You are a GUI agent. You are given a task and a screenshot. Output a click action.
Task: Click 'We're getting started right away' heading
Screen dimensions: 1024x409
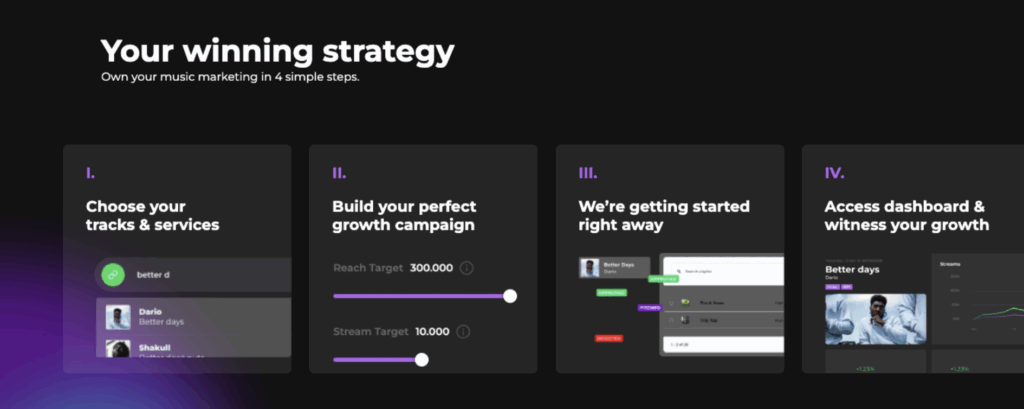click(x=664, y=216)
